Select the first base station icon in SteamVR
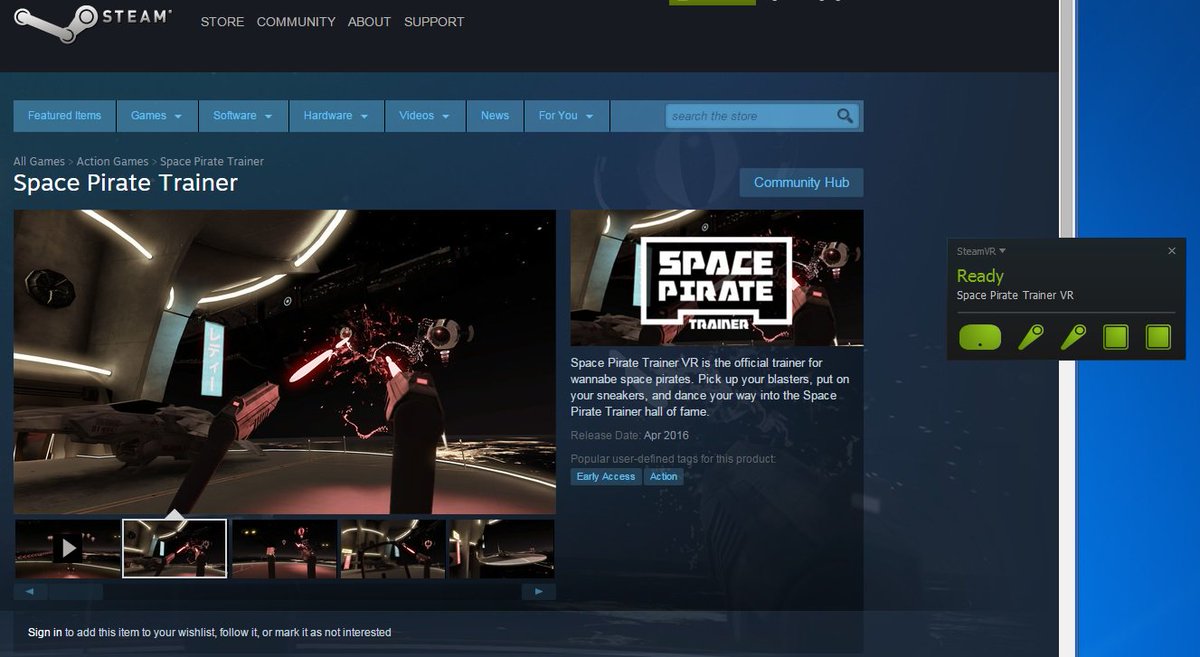This screenshot has height=657, width=1200. click(1116, 337)
